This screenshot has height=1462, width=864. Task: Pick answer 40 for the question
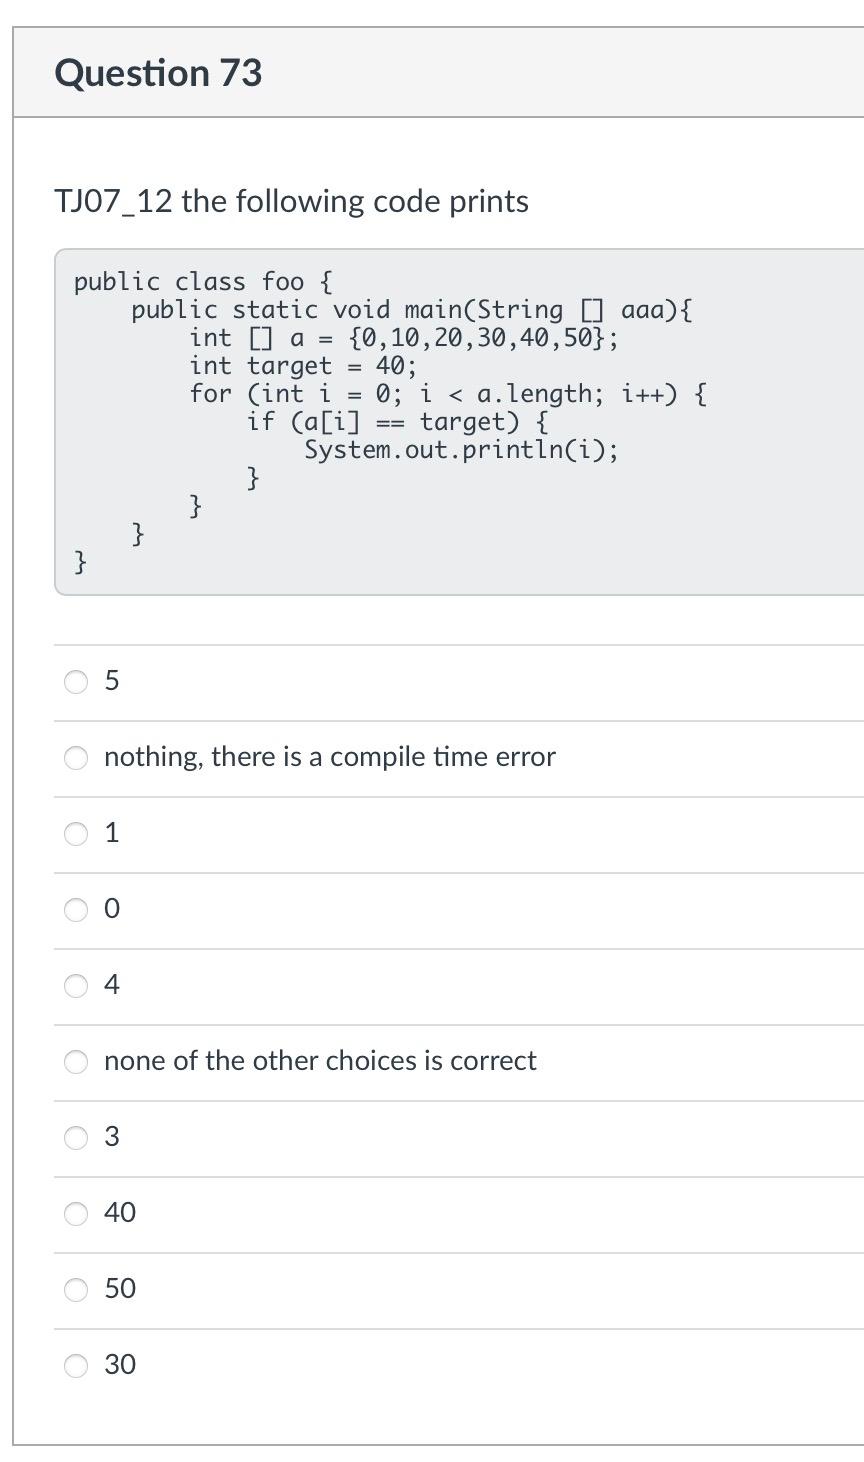pyautogui.click(x=75, y=1213)
